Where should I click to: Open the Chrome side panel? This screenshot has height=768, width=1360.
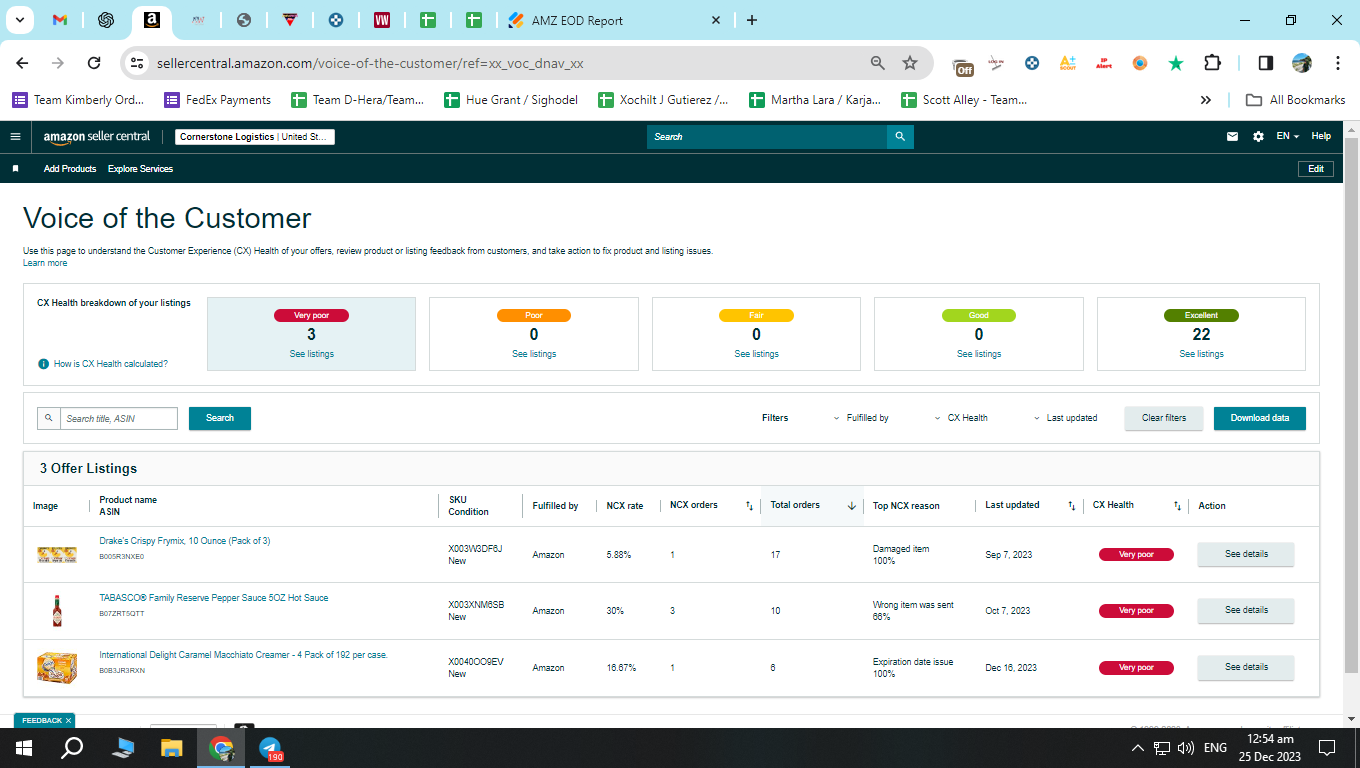(1266, 63)
